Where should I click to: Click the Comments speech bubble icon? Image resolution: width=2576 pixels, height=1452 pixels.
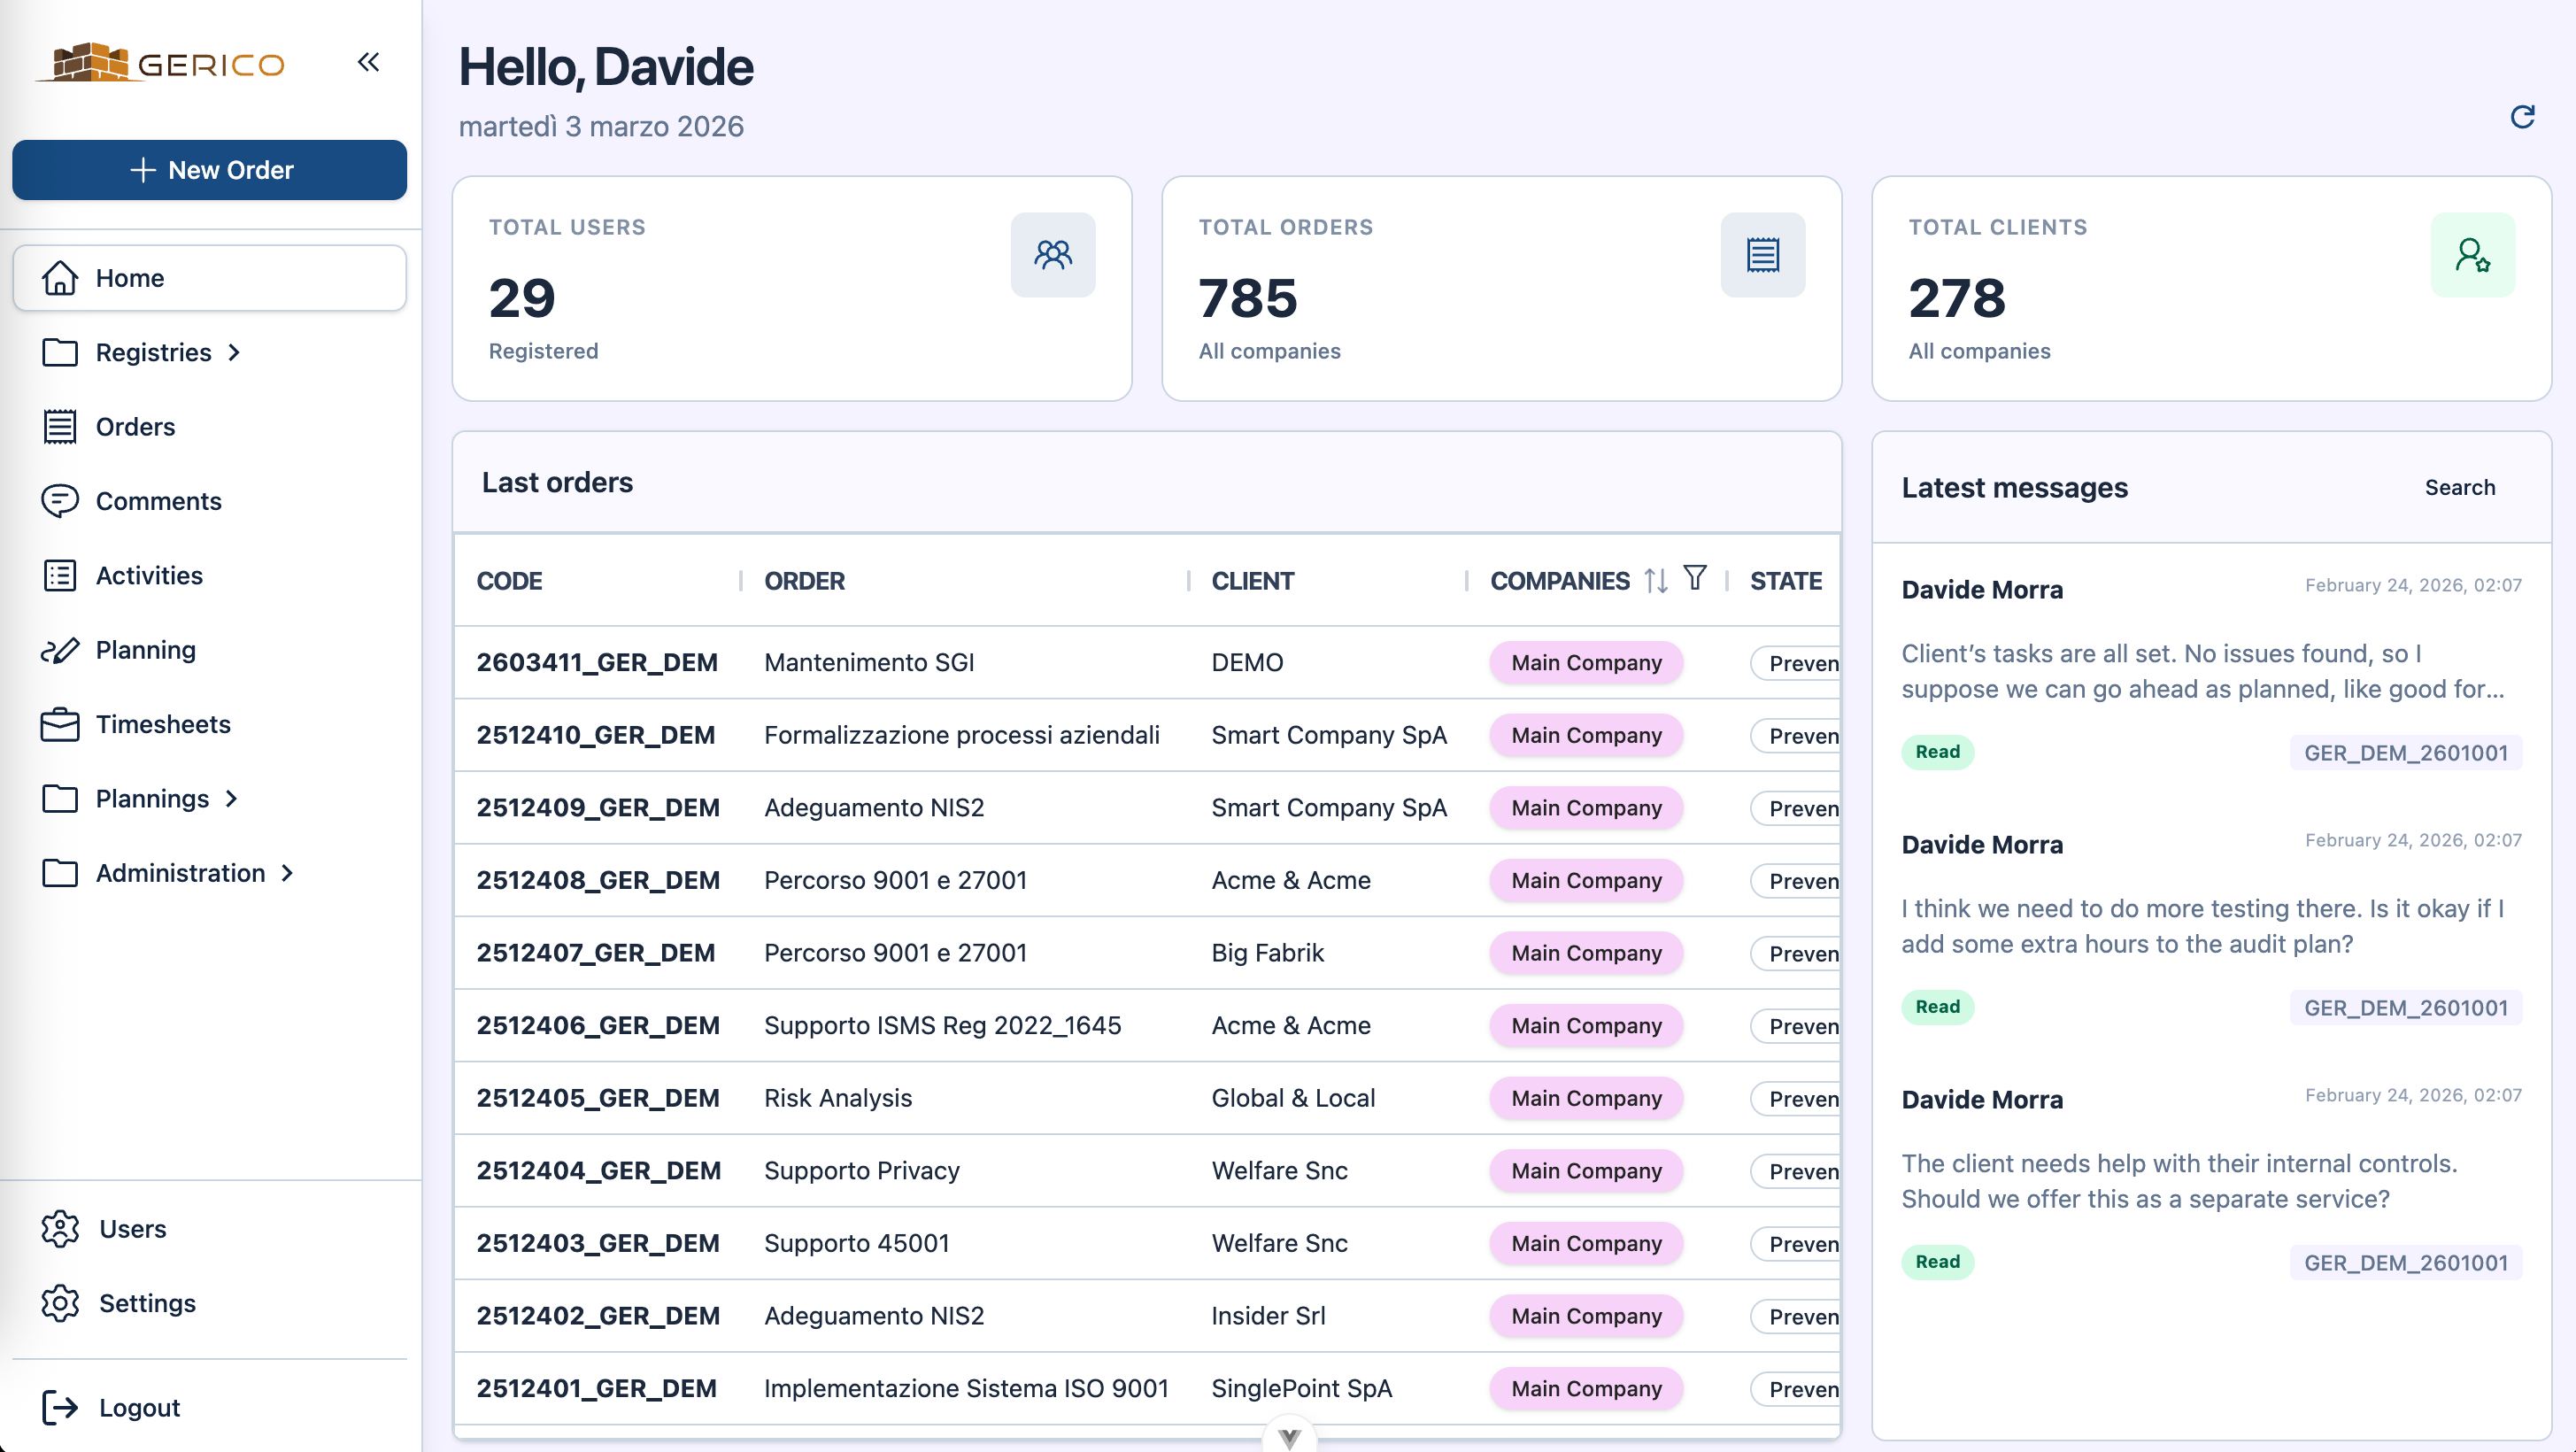tap(60, 501)
